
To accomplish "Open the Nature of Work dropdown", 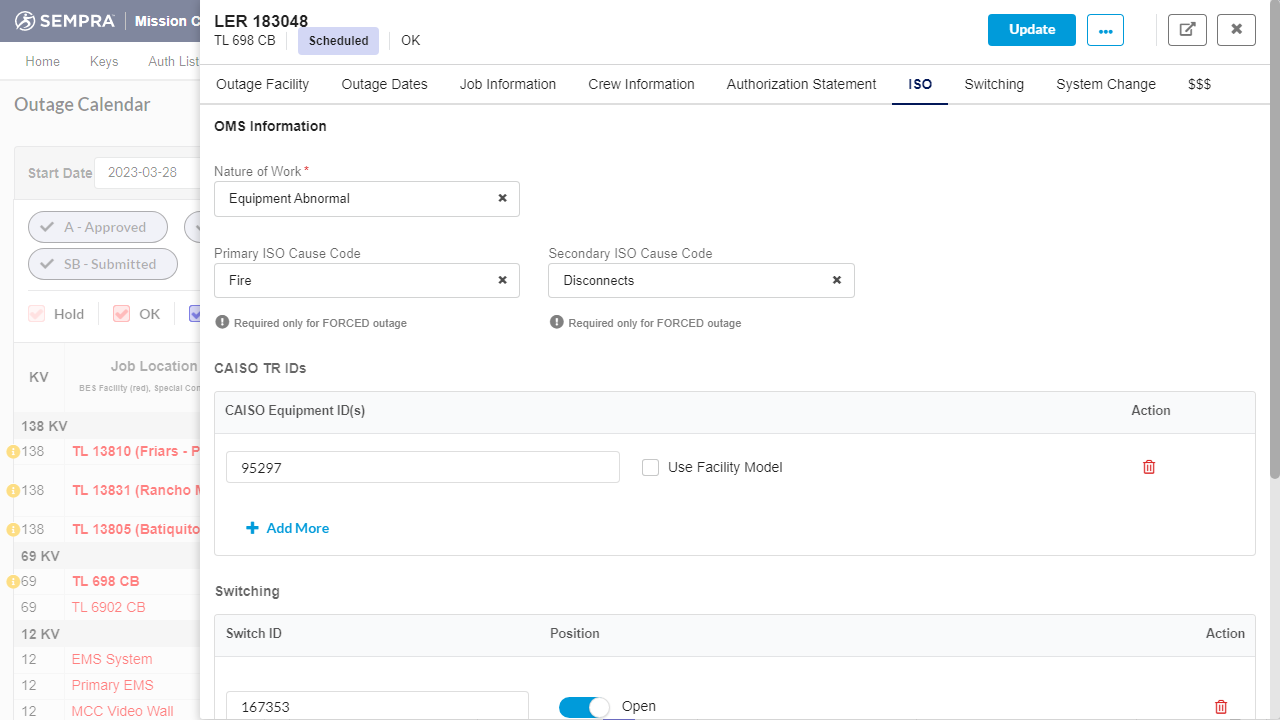I will click(x=355, y=198).
